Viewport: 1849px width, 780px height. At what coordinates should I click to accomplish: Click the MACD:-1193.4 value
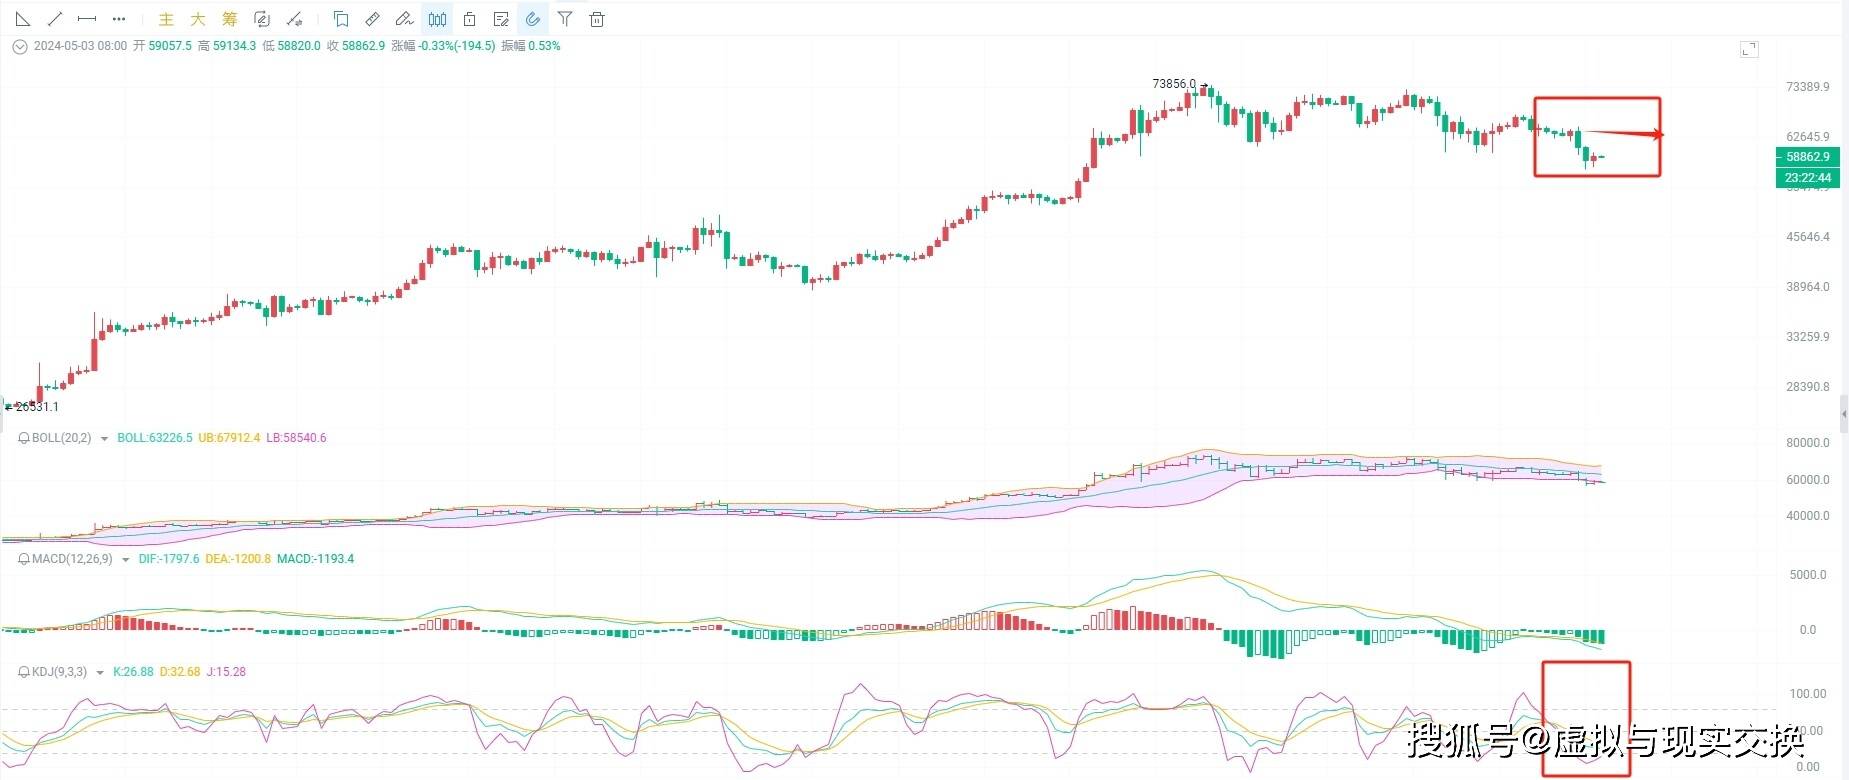pyautogui.click(x=316, y=559)
